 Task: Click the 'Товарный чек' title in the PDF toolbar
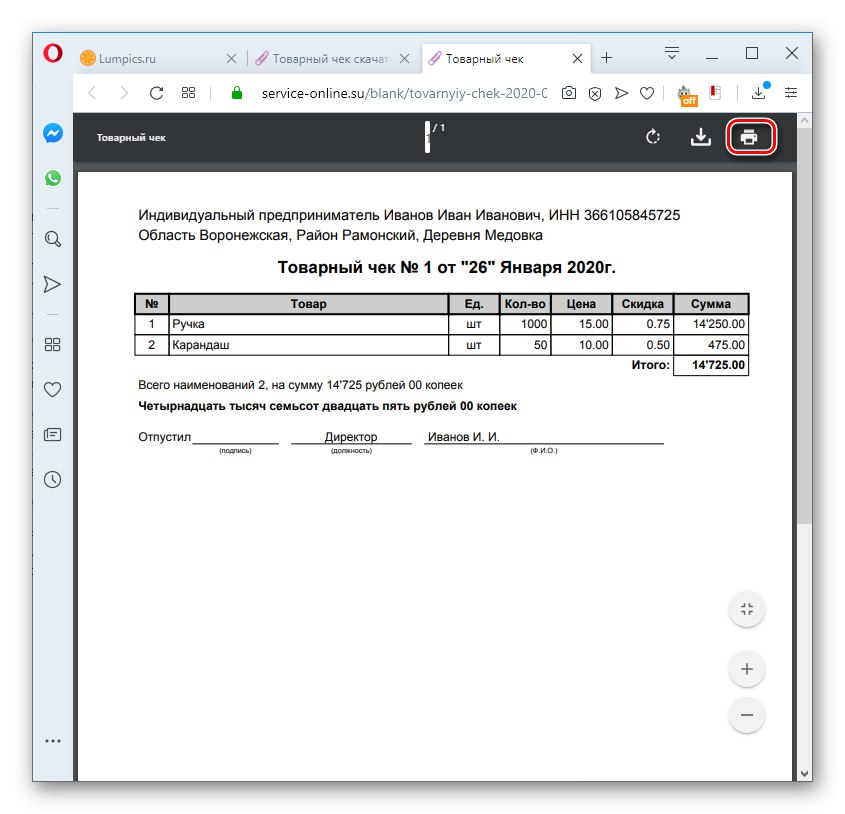pyautogui.click(x=131, y=138)
